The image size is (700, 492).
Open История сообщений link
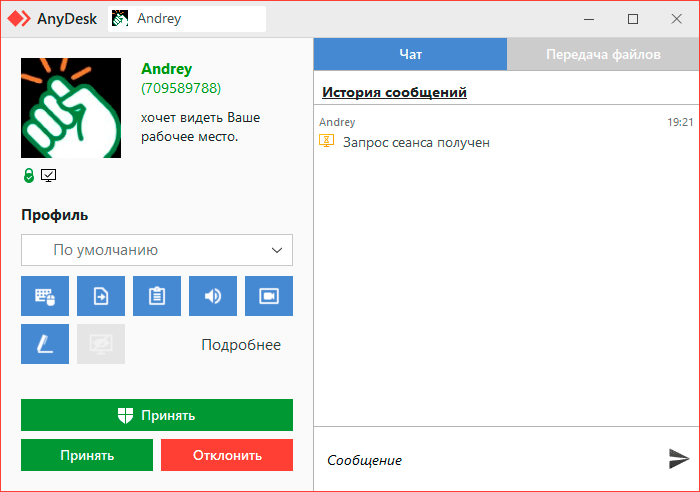pyautogui.click(x=395, y=92)
